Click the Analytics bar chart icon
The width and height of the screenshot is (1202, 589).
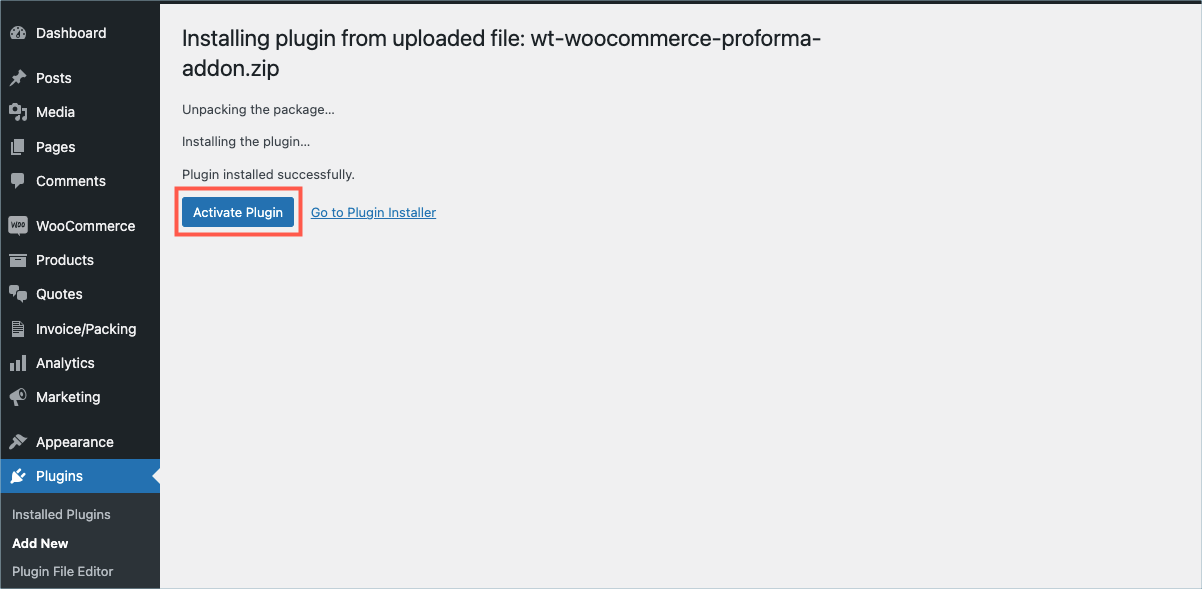pos(18,363)
